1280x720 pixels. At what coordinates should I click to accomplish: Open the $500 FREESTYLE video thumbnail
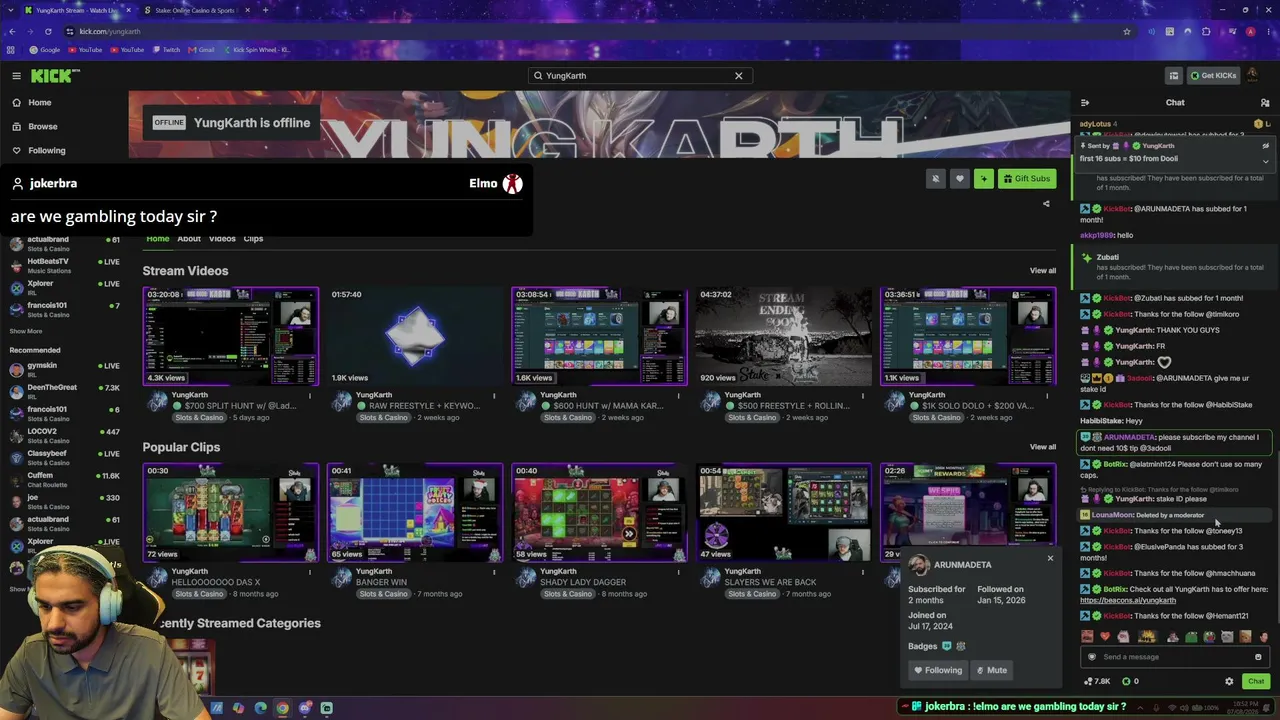click(x=784, y=336)
